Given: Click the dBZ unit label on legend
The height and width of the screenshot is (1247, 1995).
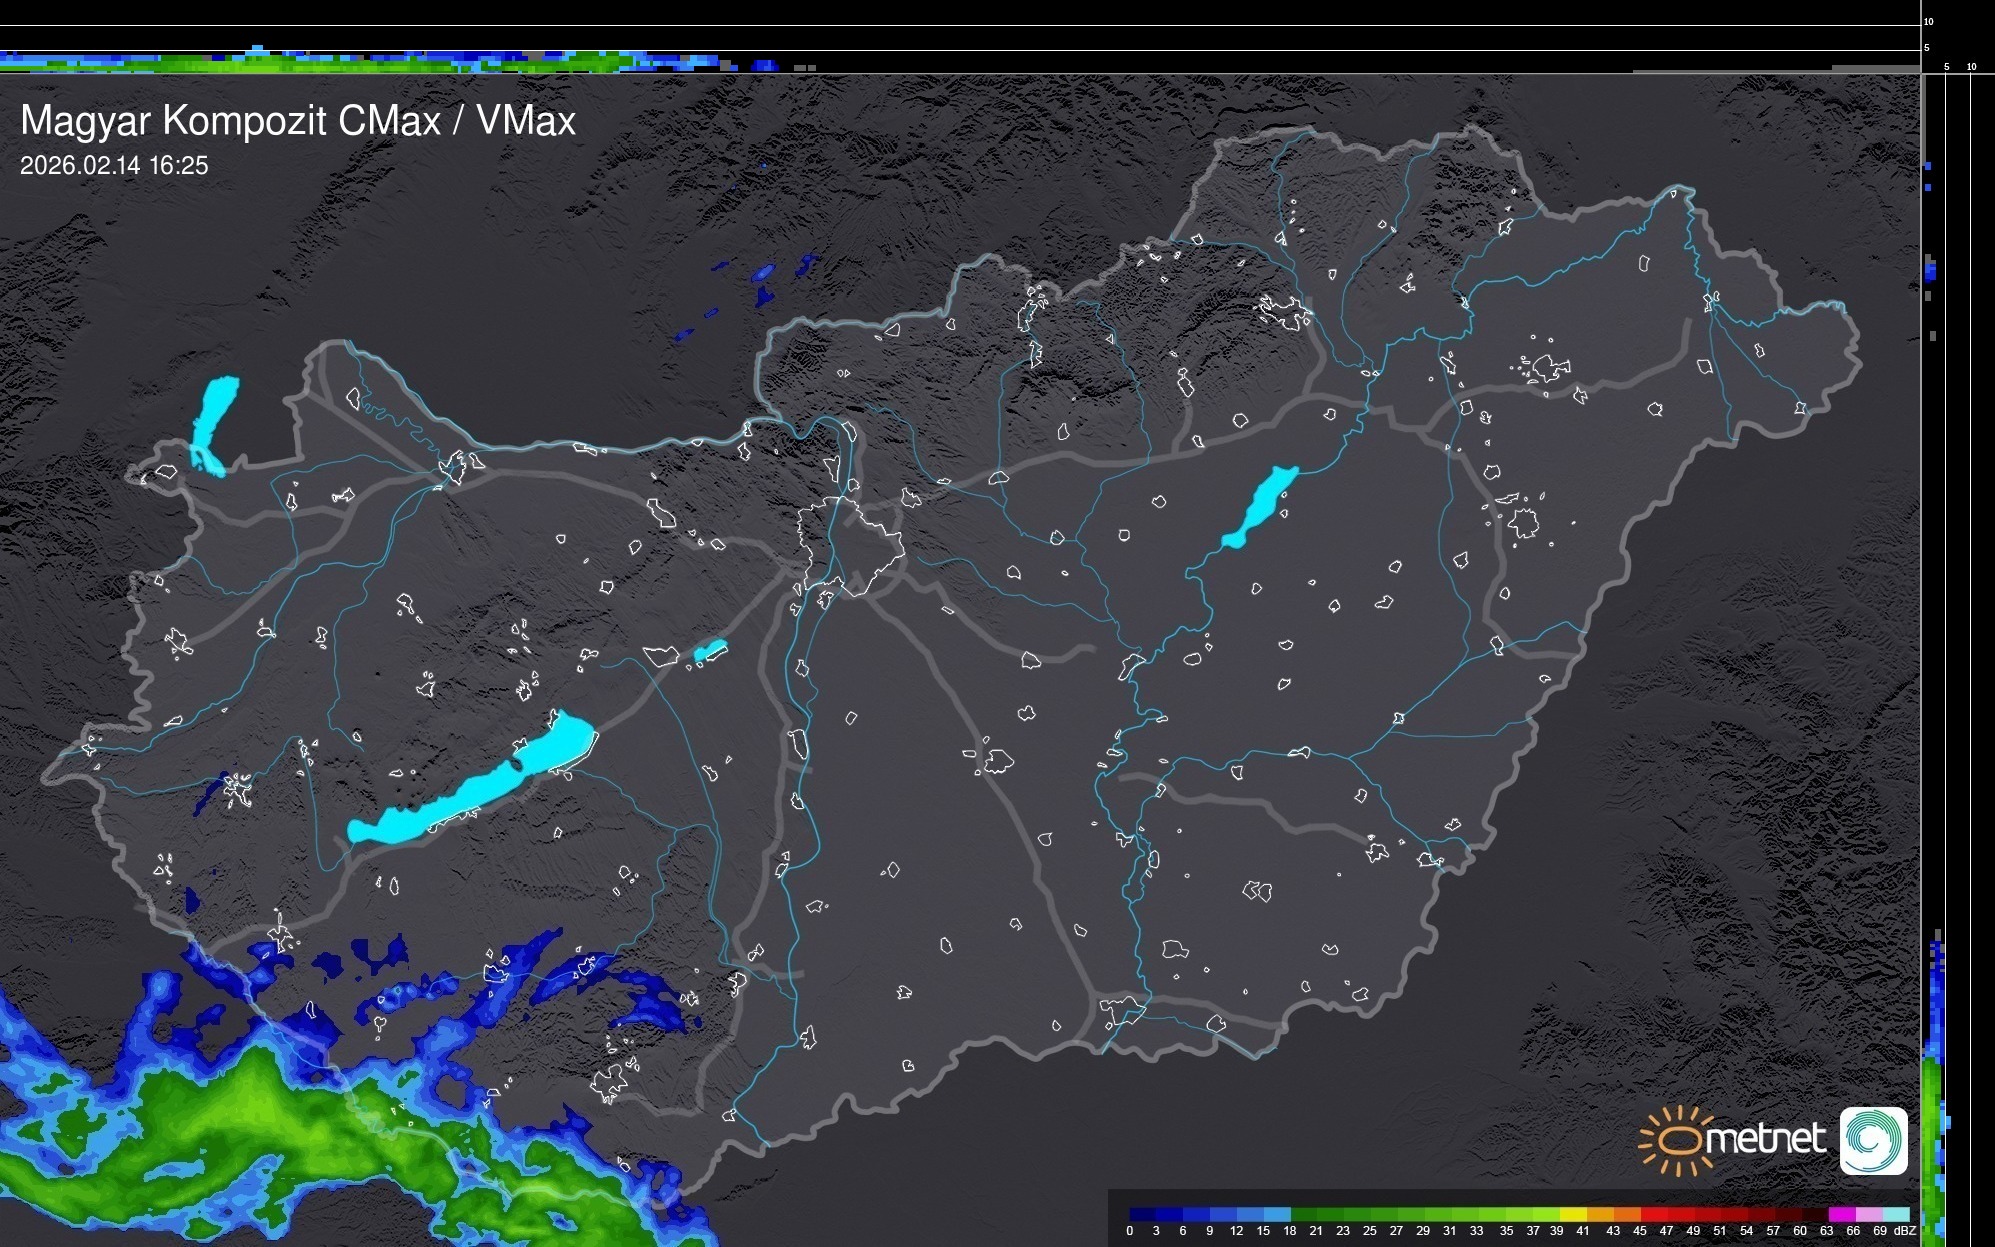Looking at the screenshot, I should 1905,1231.
